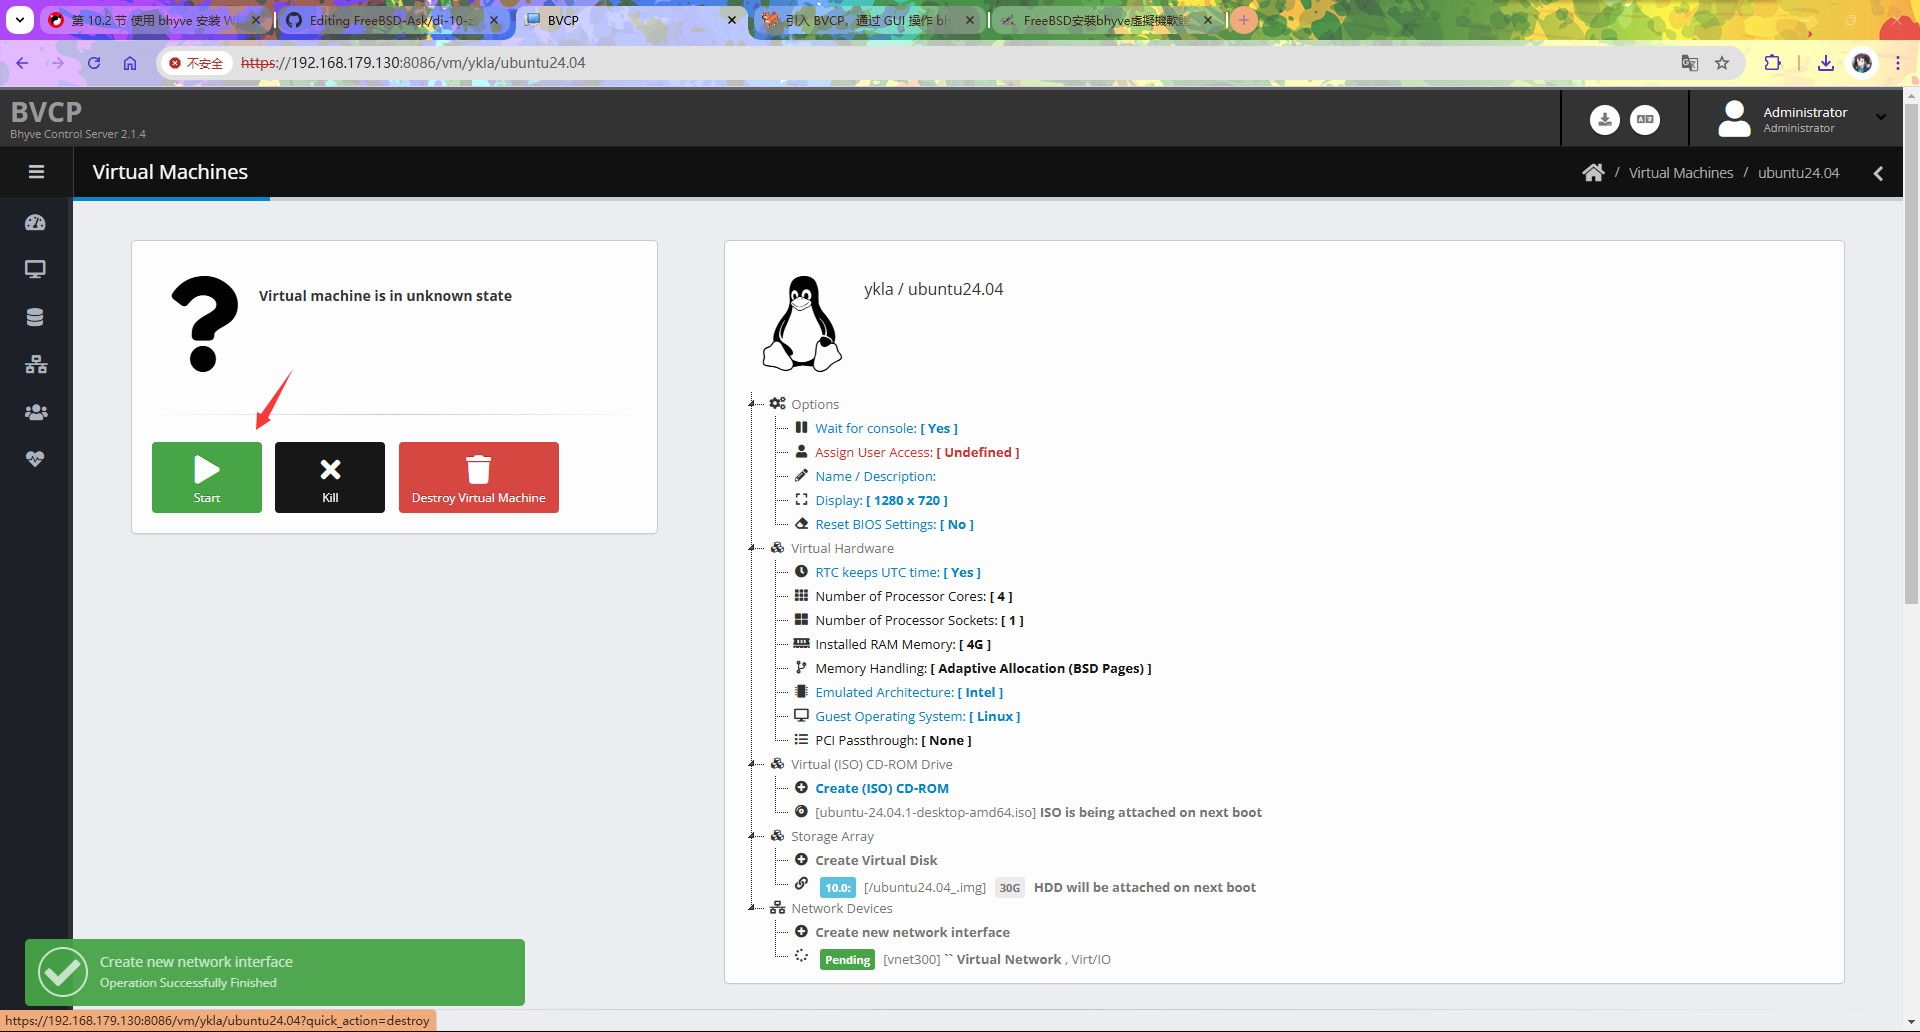Screen dimensions: 1920x1032
Task: Click the Tux penguin VM icon
Action: (802, 324)
